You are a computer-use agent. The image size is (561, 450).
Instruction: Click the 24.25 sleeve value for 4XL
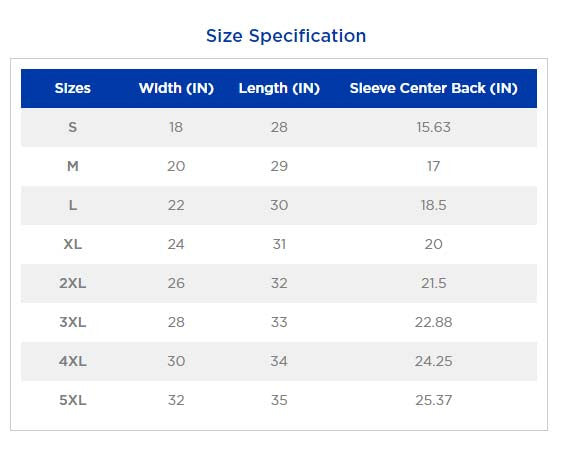pos(433,361)
